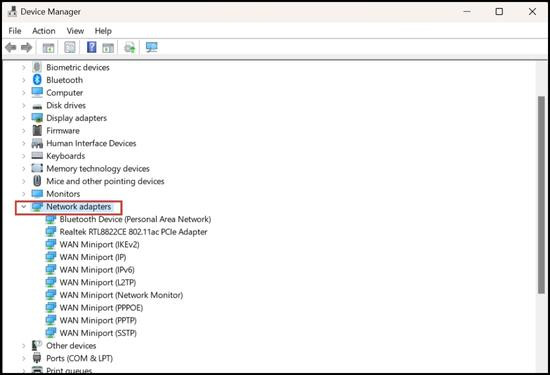Click the vertical scrollbar thumb
This screenshot has width=550, height=375.
pos(542,195)
